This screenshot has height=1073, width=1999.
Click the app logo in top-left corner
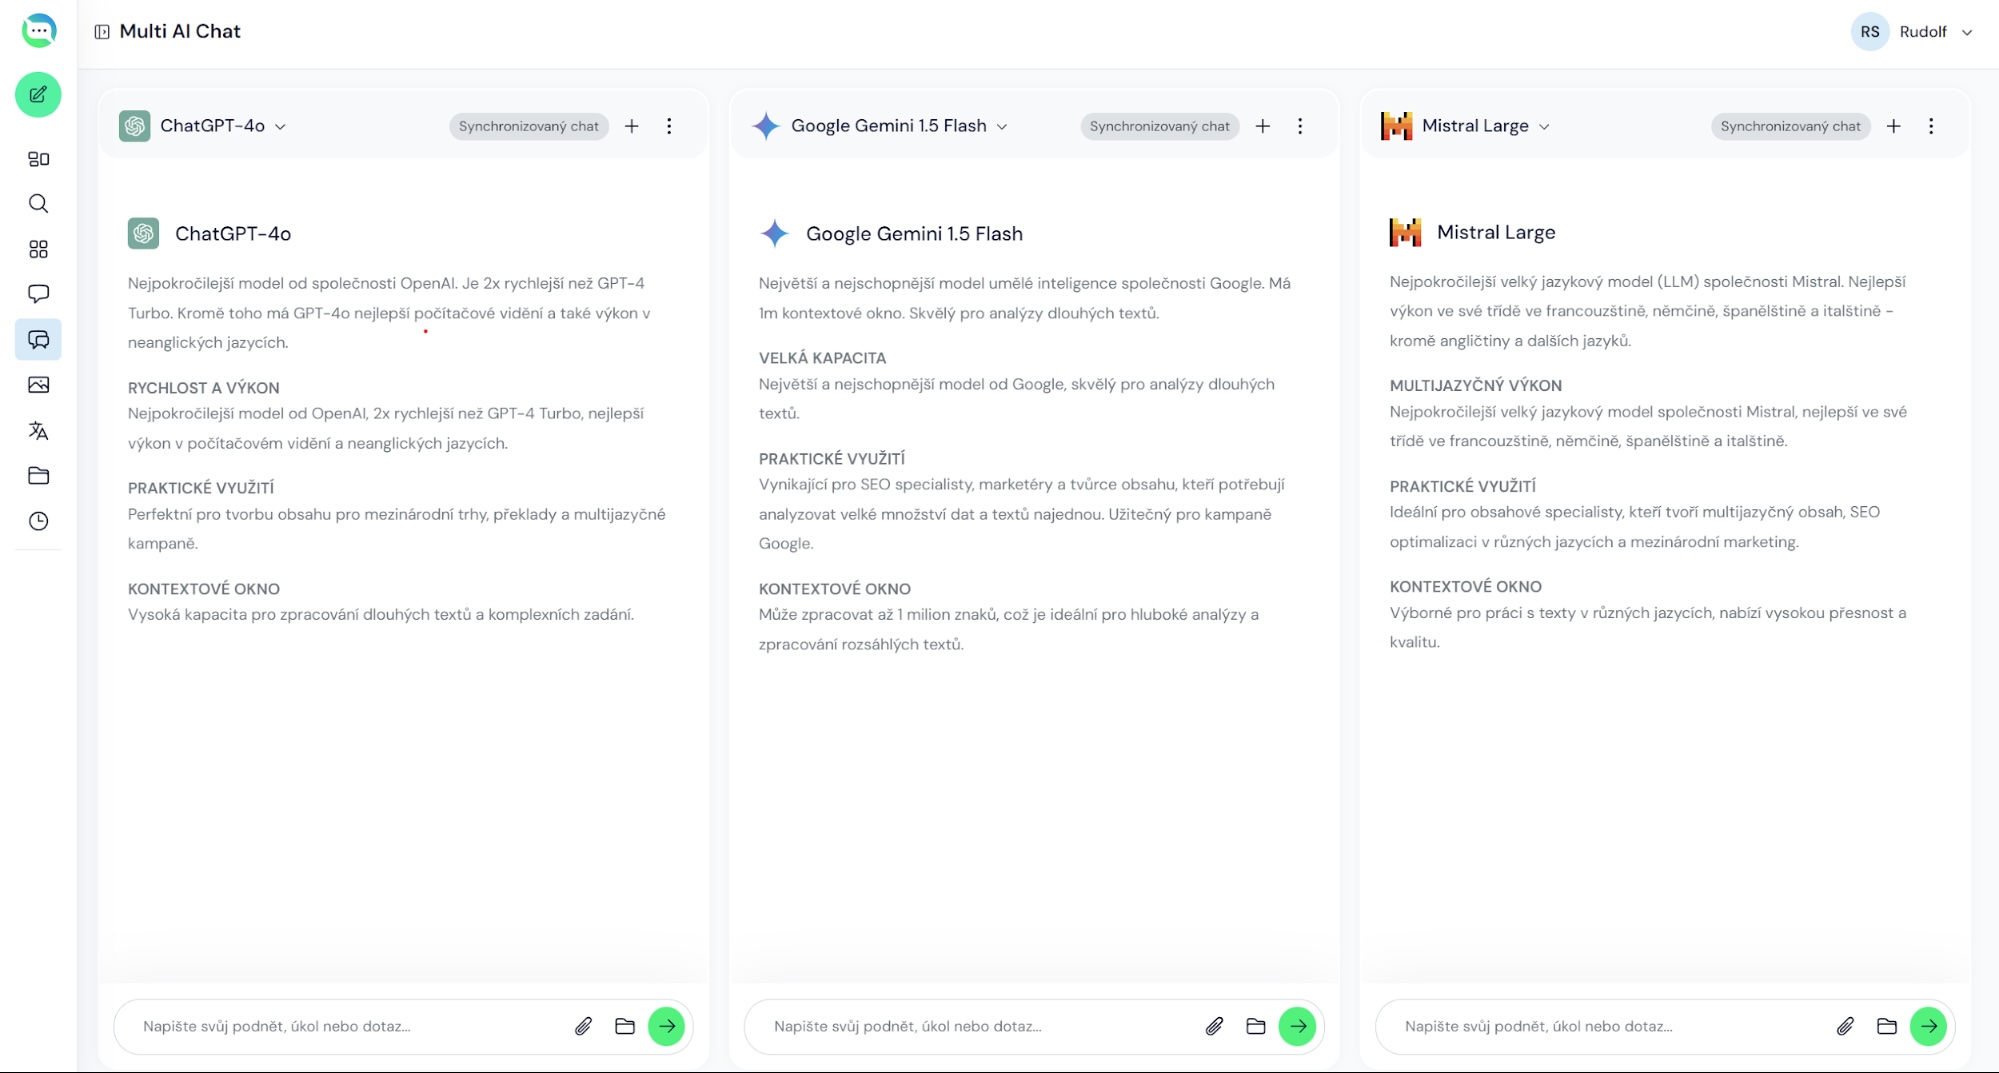[38, 30]
